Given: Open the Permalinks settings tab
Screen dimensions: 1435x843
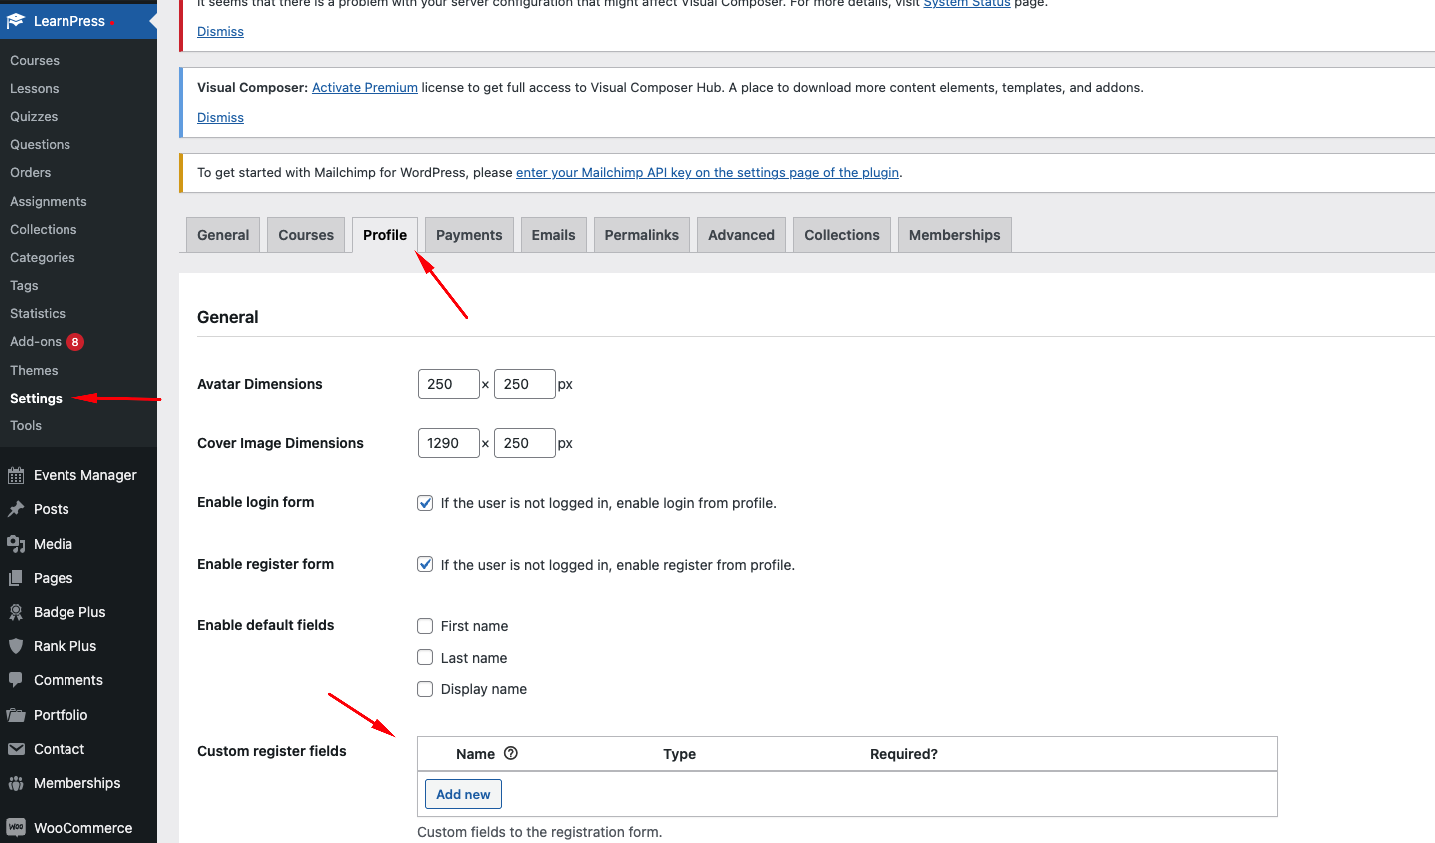Looking at the screenshot, I should click(x=642, y=235).
